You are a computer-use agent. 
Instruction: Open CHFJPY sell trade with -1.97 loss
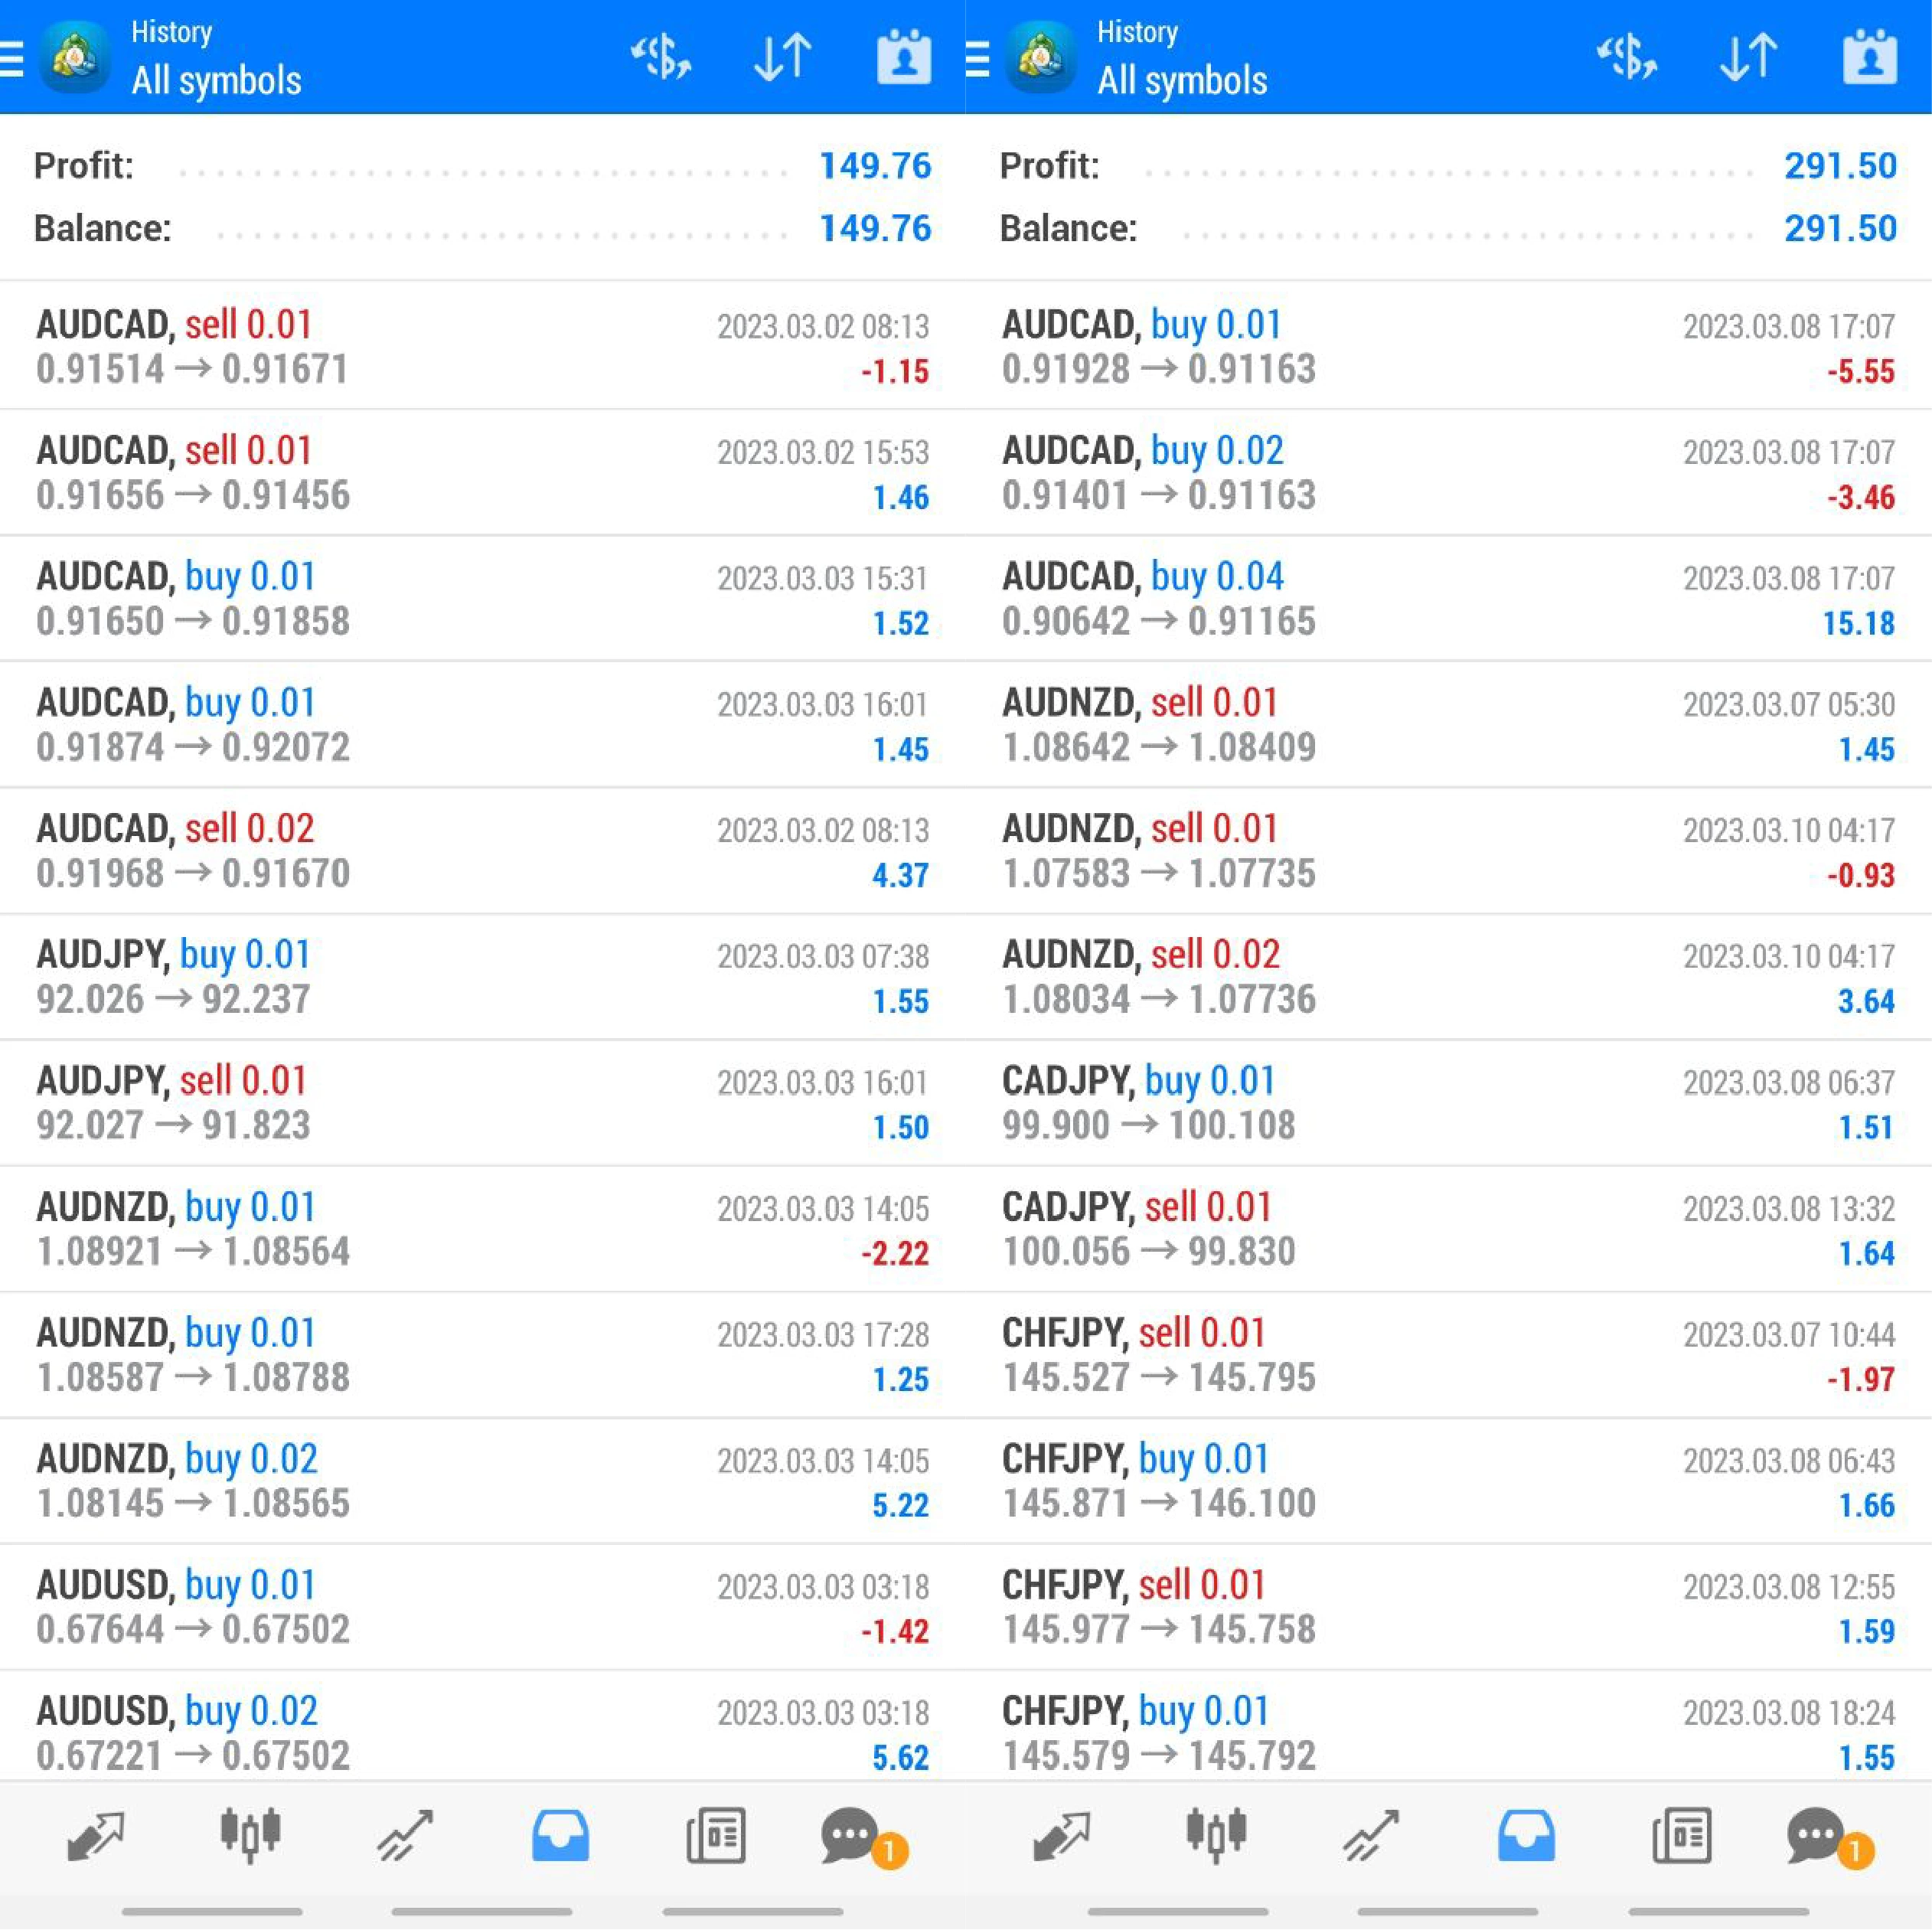(1449, 1354)
